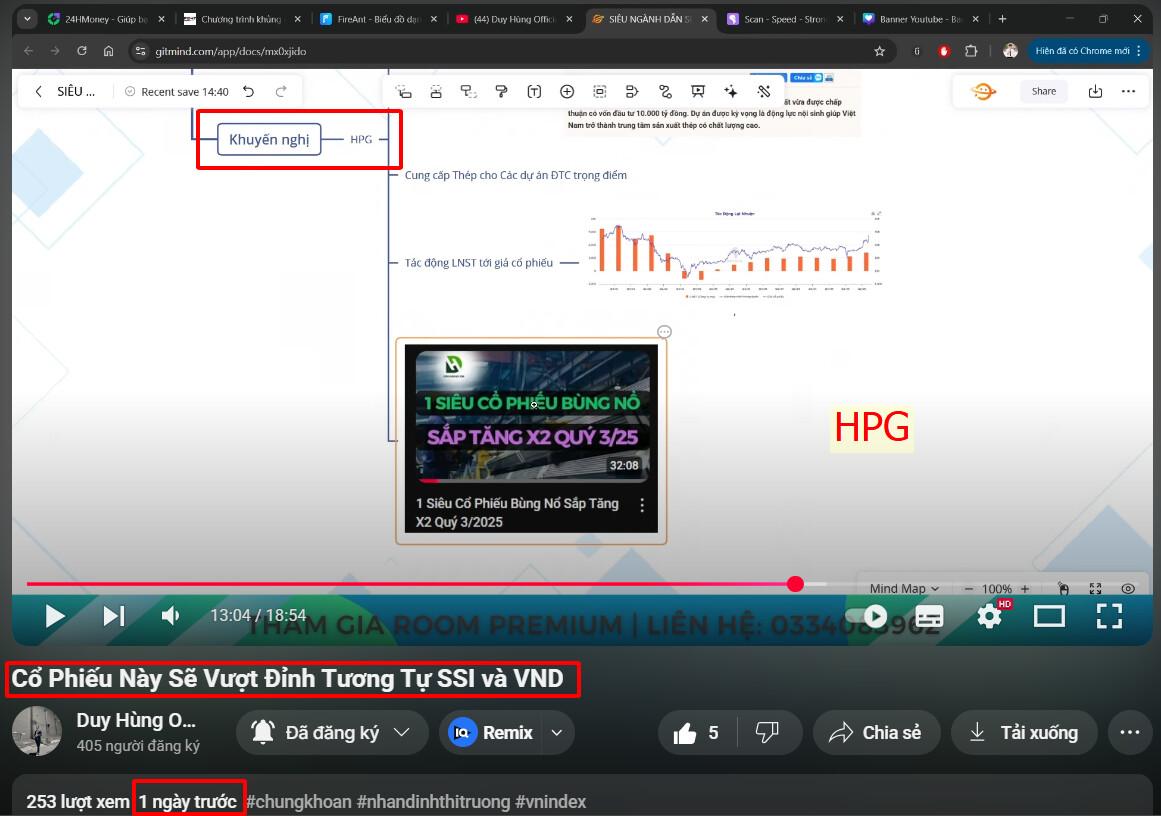Share the video via Chia sẻ
The width and height of the screenshot is (1161, 816).
tap(877, 733)
